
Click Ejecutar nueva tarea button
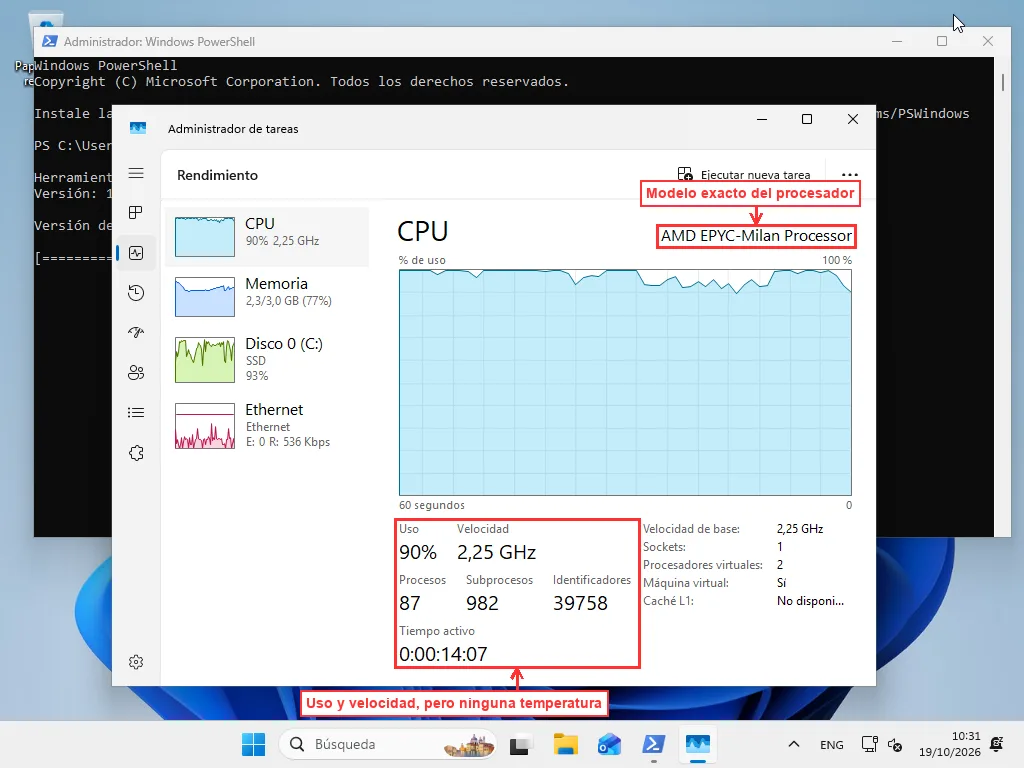point(744,174)
